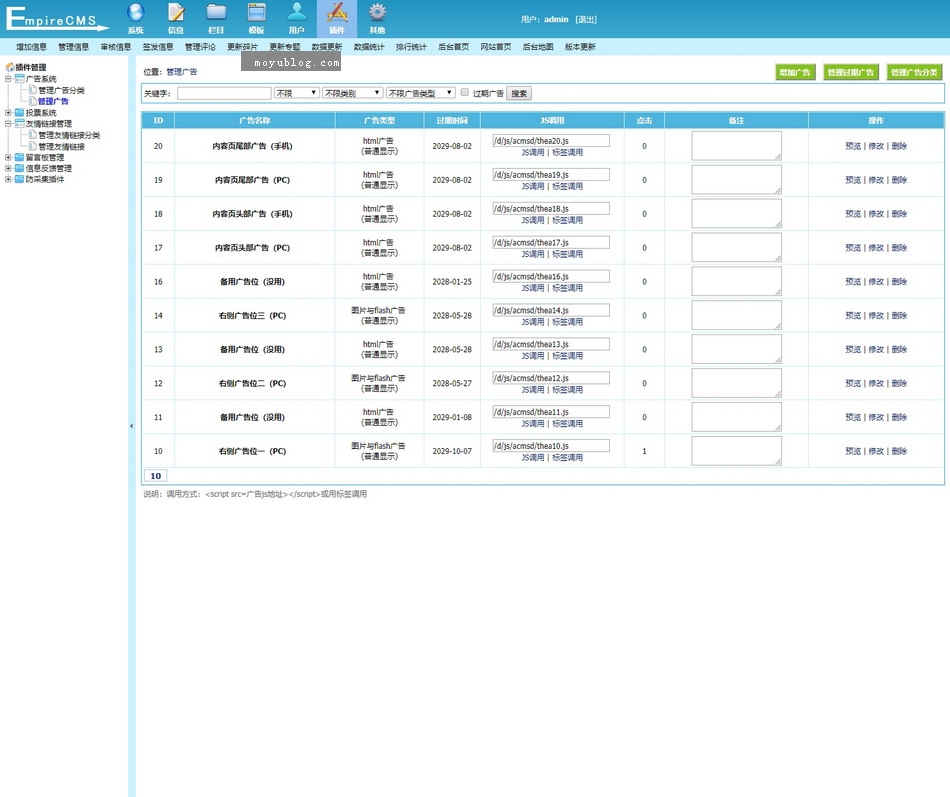The height and width of the screenshot is (797, 950).
Task: Open the 管理评论 menu item
Action: tap(201, 47)
